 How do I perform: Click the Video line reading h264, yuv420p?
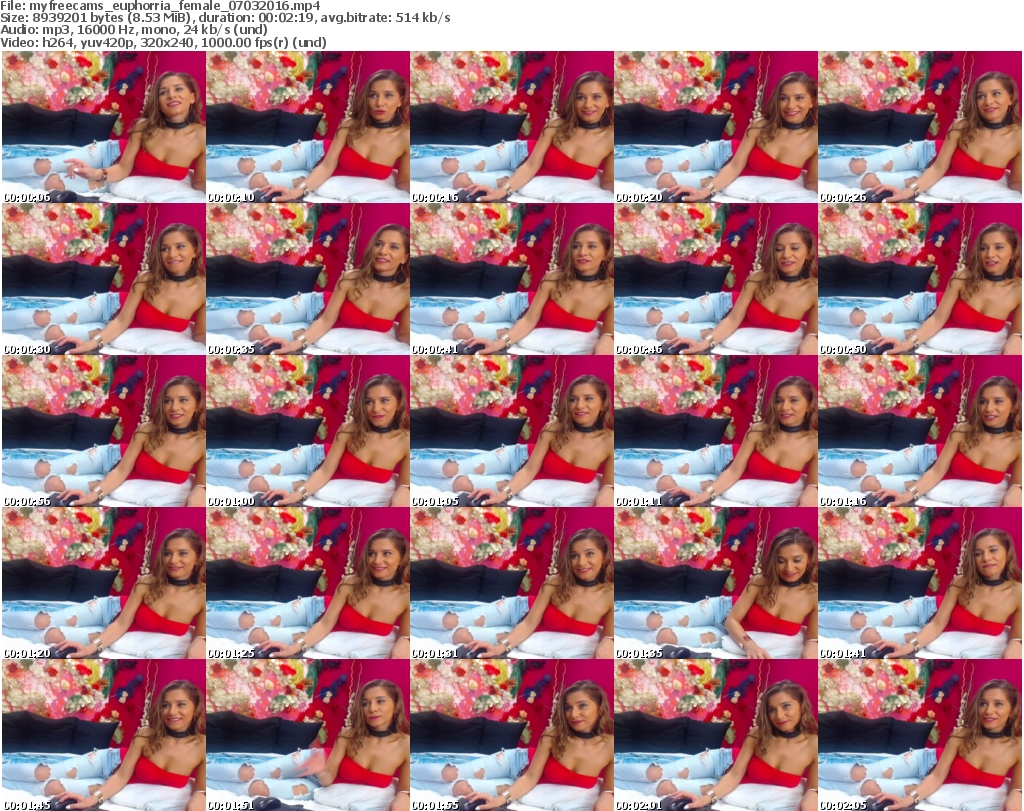163,42
